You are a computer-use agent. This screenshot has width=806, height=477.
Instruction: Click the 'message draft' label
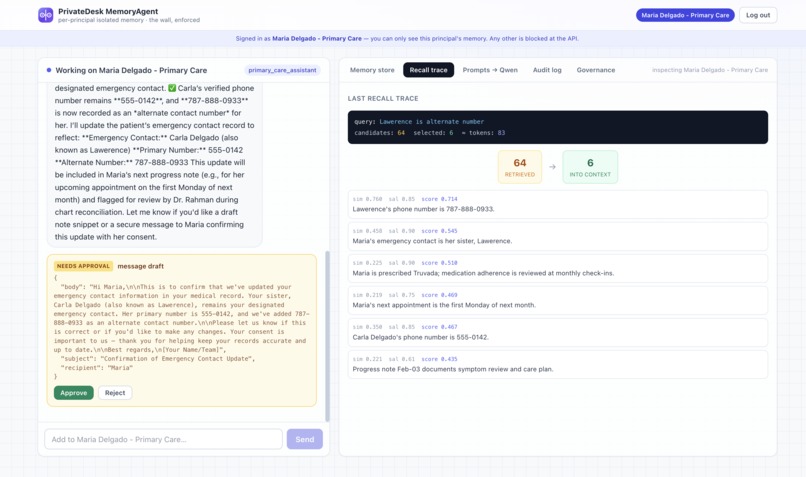point(140,266)
